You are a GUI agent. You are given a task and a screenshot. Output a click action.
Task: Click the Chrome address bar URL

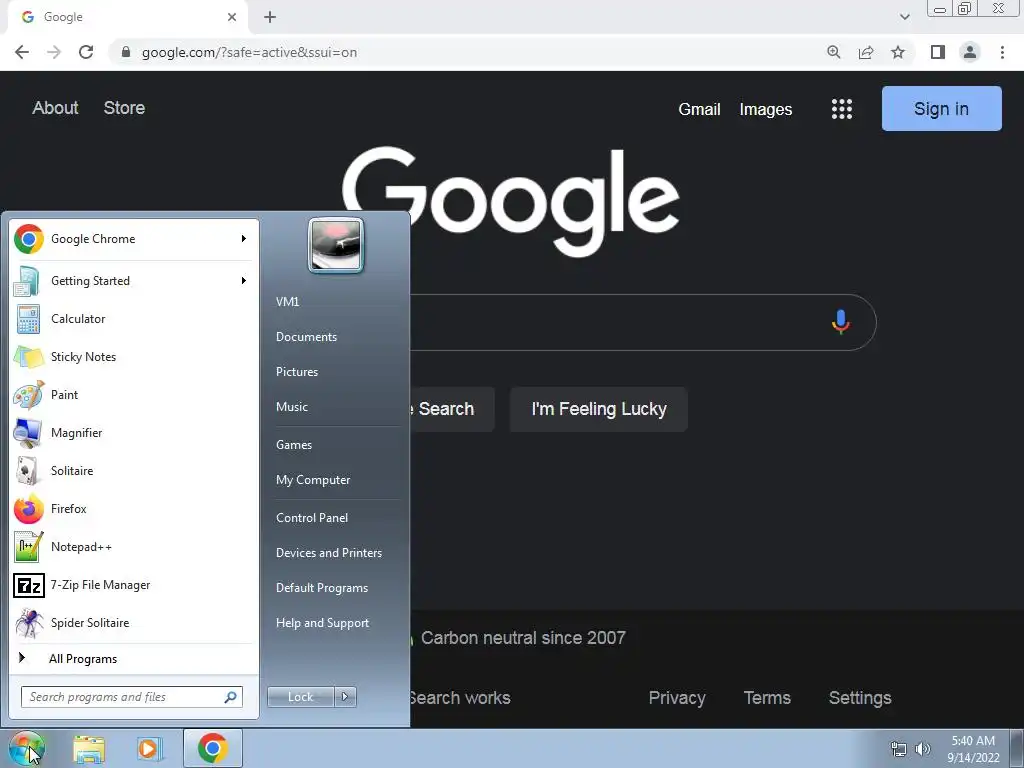tap(249, 52)
